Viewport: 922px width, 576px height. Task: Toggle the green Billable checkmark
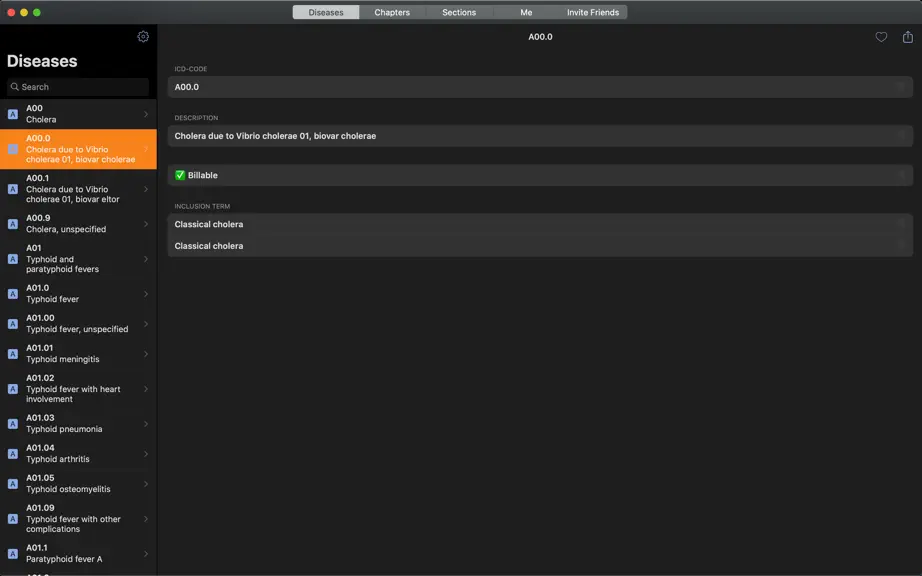tap(180, 175)
